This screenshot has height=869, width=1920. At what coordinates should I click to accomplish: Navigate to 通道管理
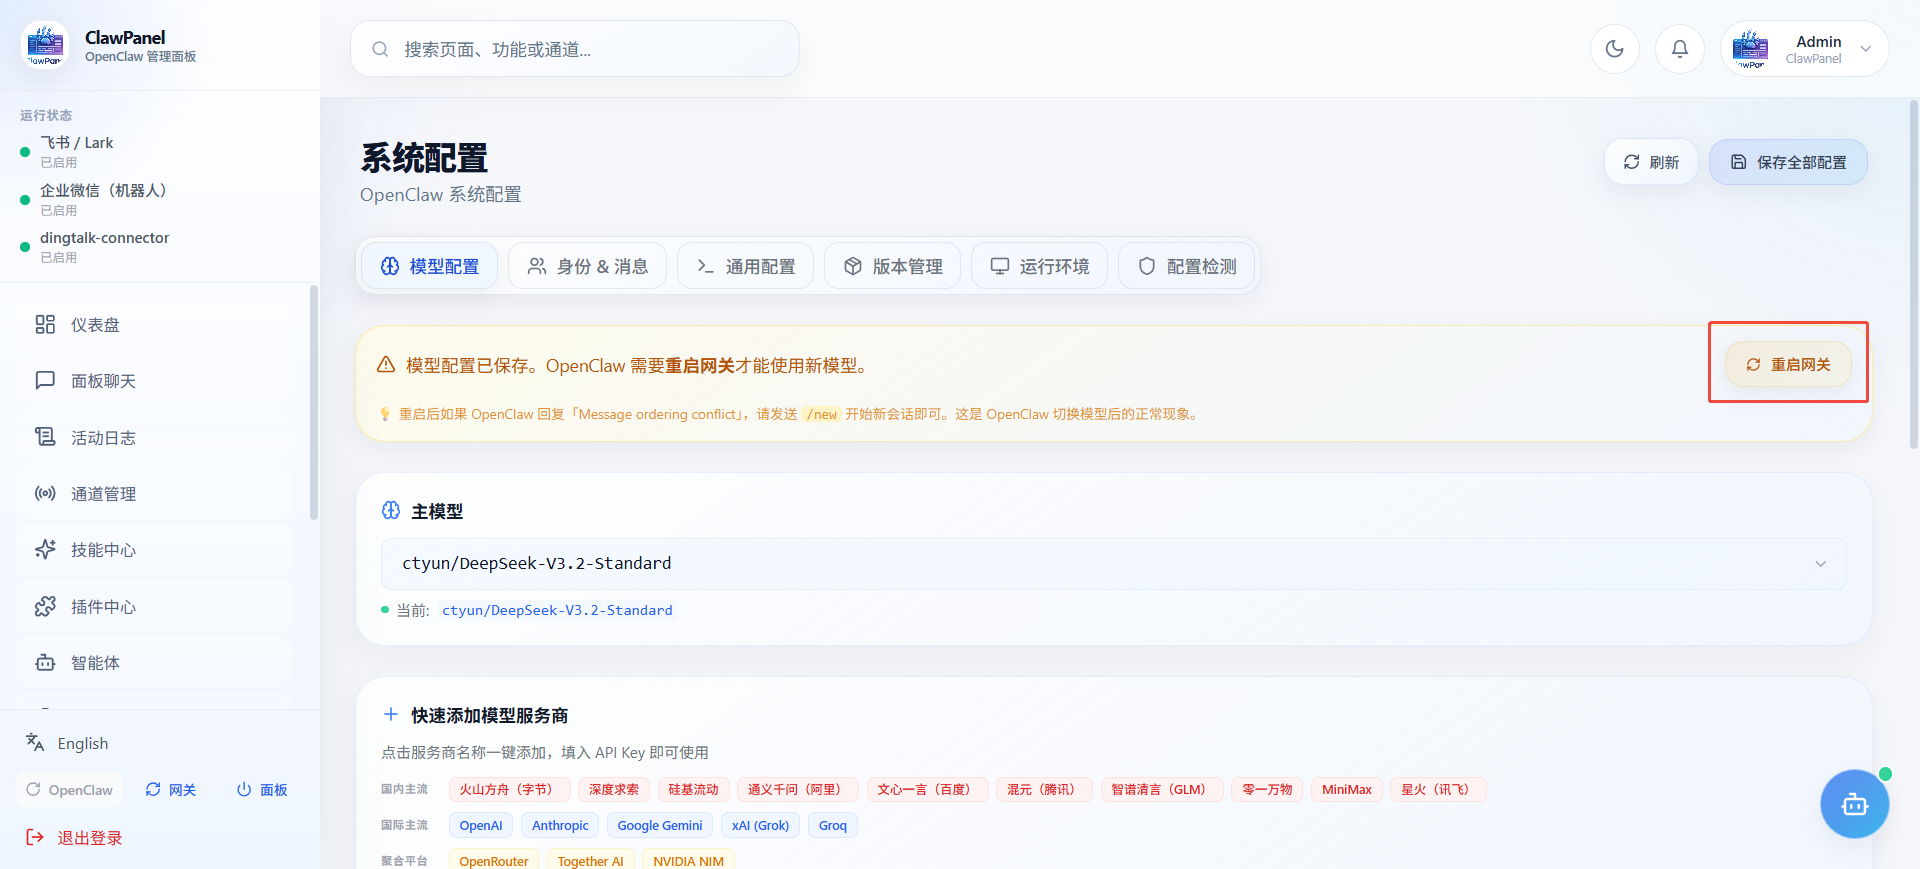click(x=103, y=494)
